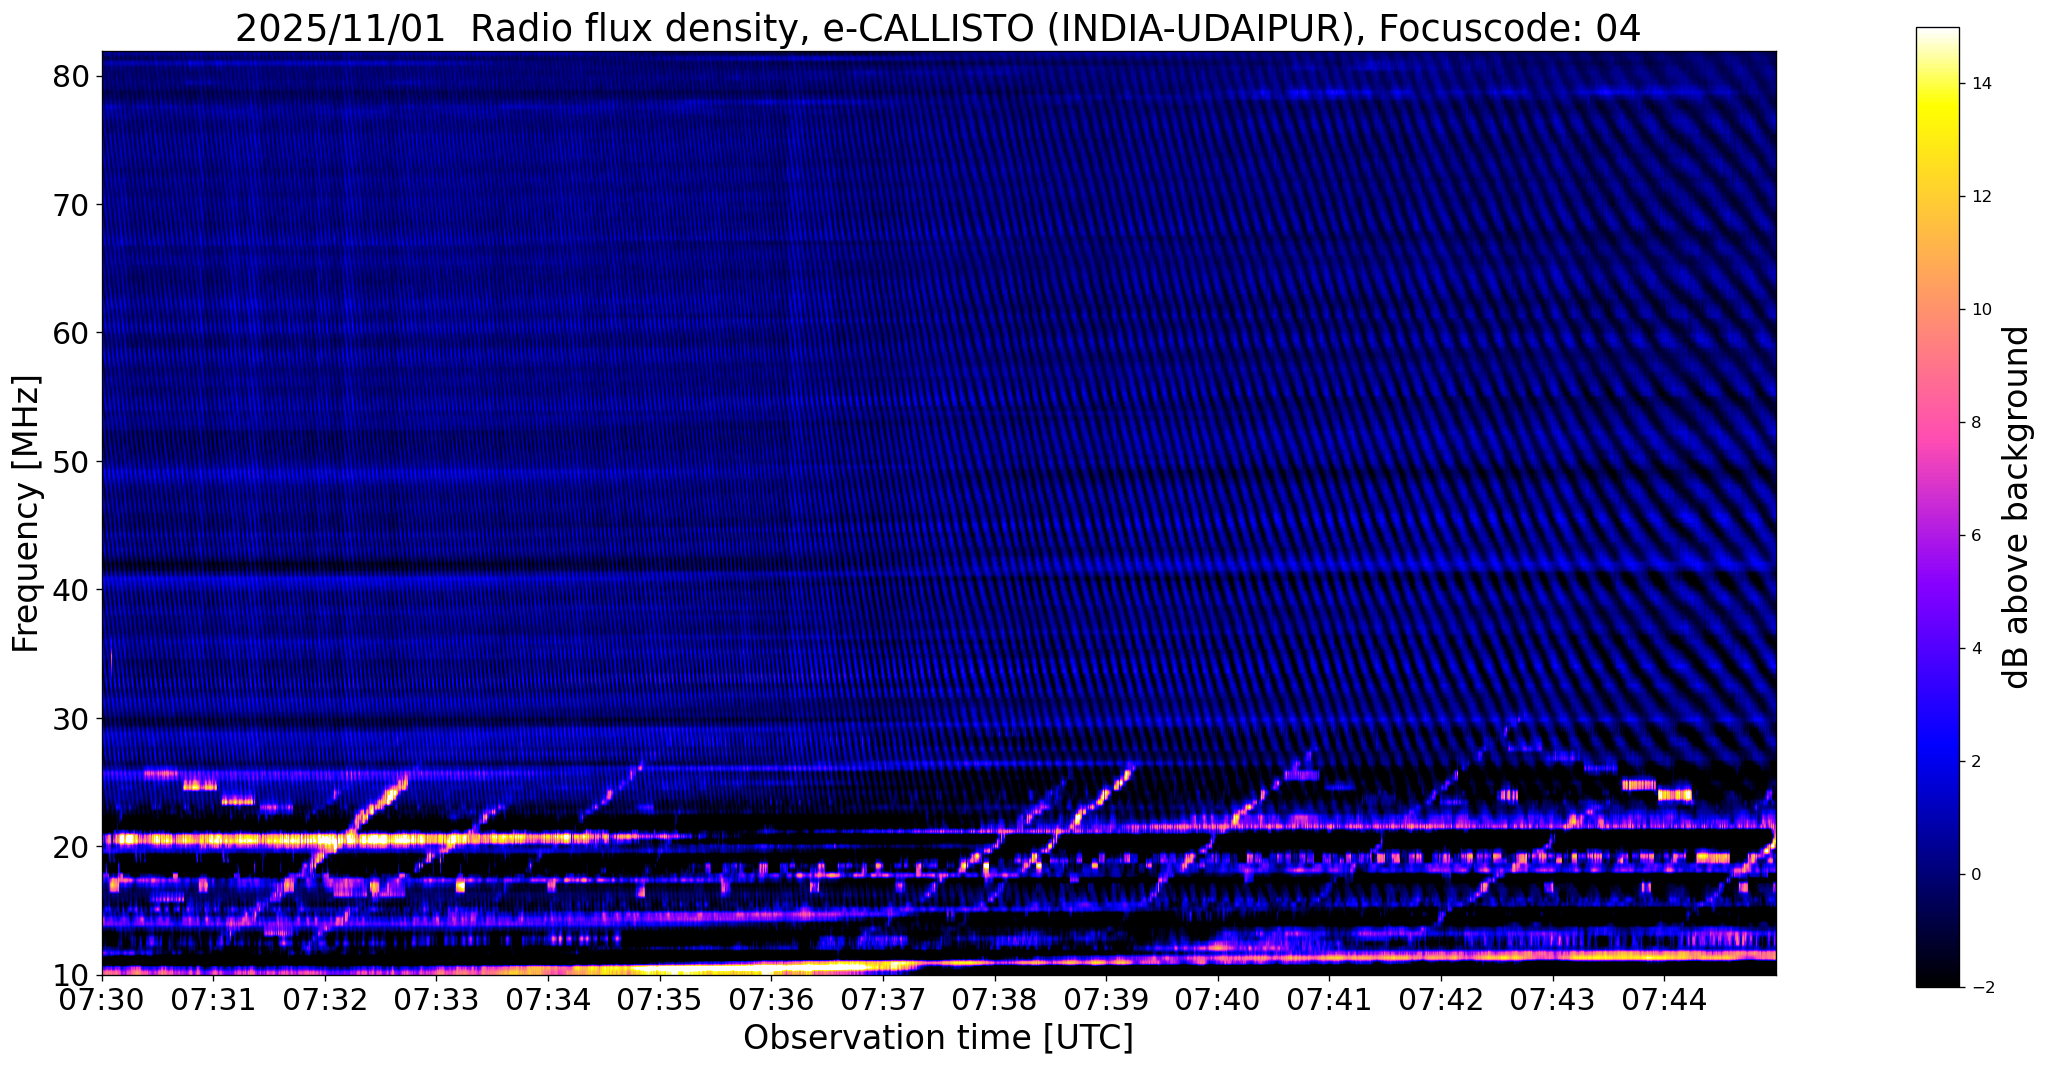The image size is (2047, 1067).
Task: Select the 07:38 time tick label
Action: (995, 999)
